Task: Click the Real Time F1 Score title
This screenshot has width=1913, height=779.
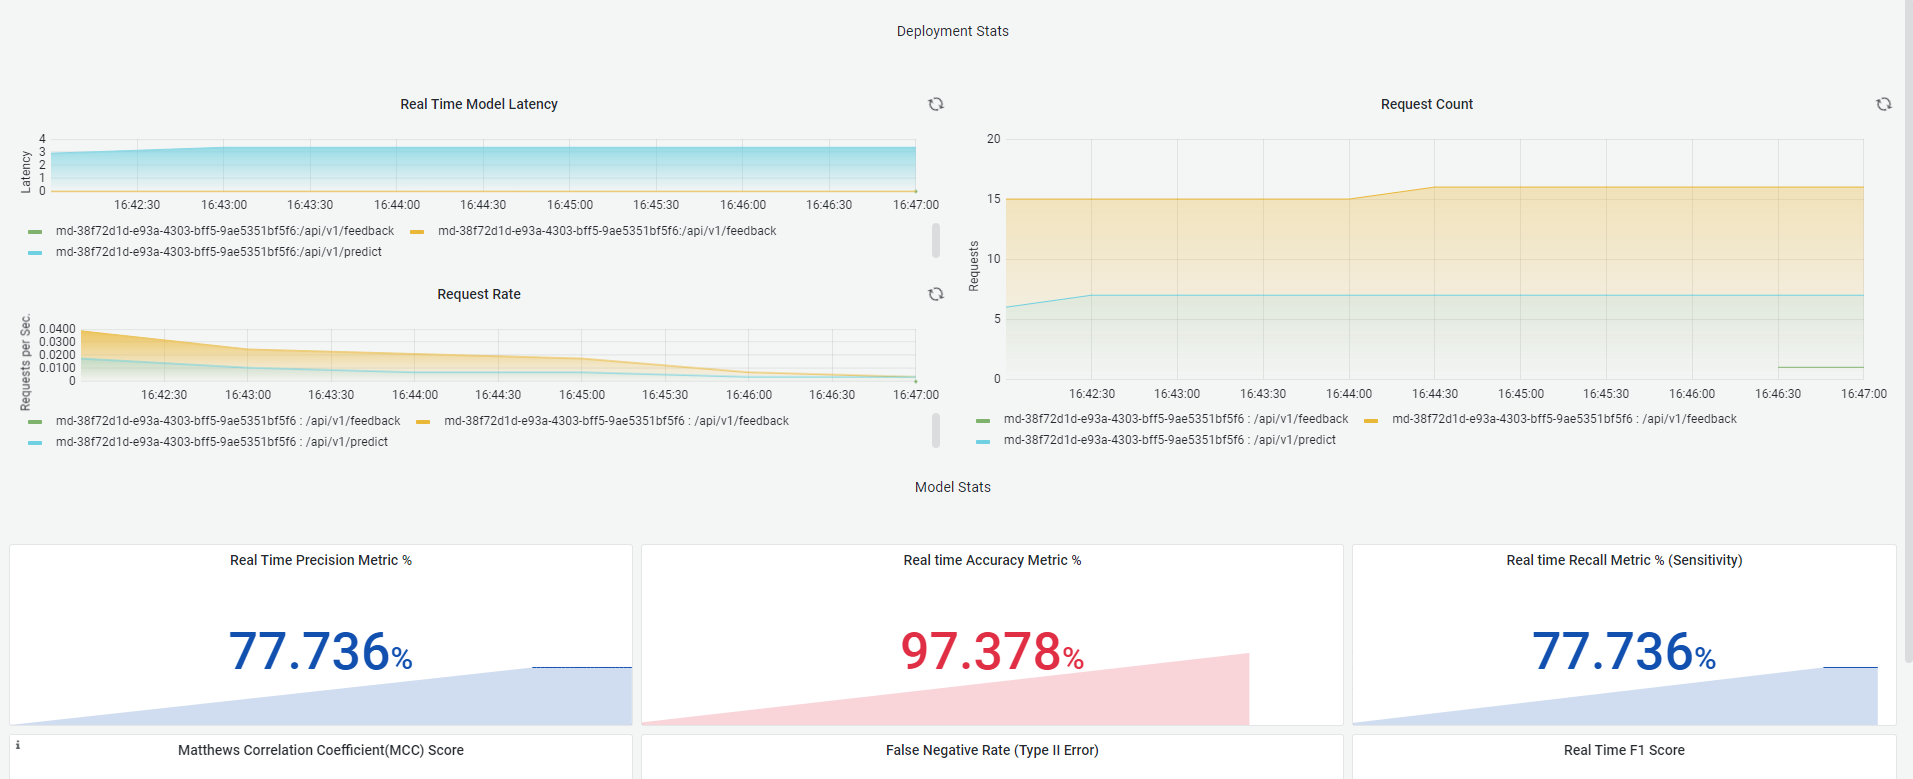Action: [1624, 750]
